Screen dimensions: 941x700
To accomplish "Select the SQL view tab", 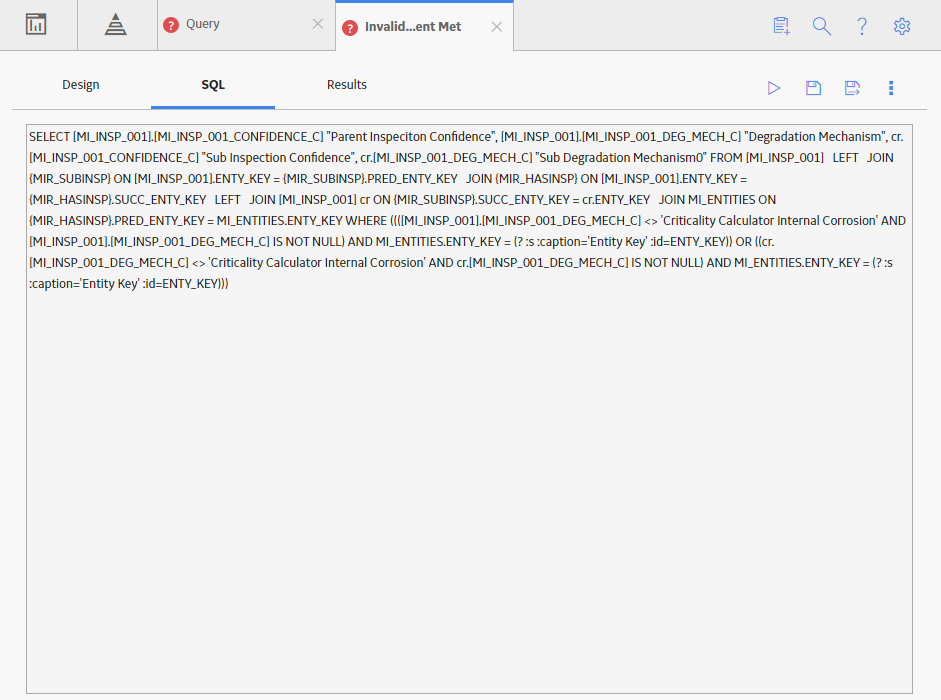I will 213,85.
